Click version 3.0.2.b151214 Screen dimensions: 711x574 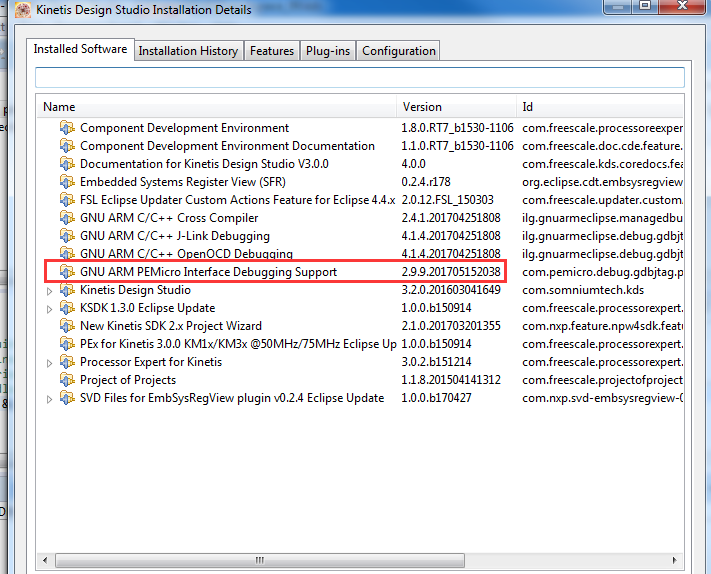[436, 362]
